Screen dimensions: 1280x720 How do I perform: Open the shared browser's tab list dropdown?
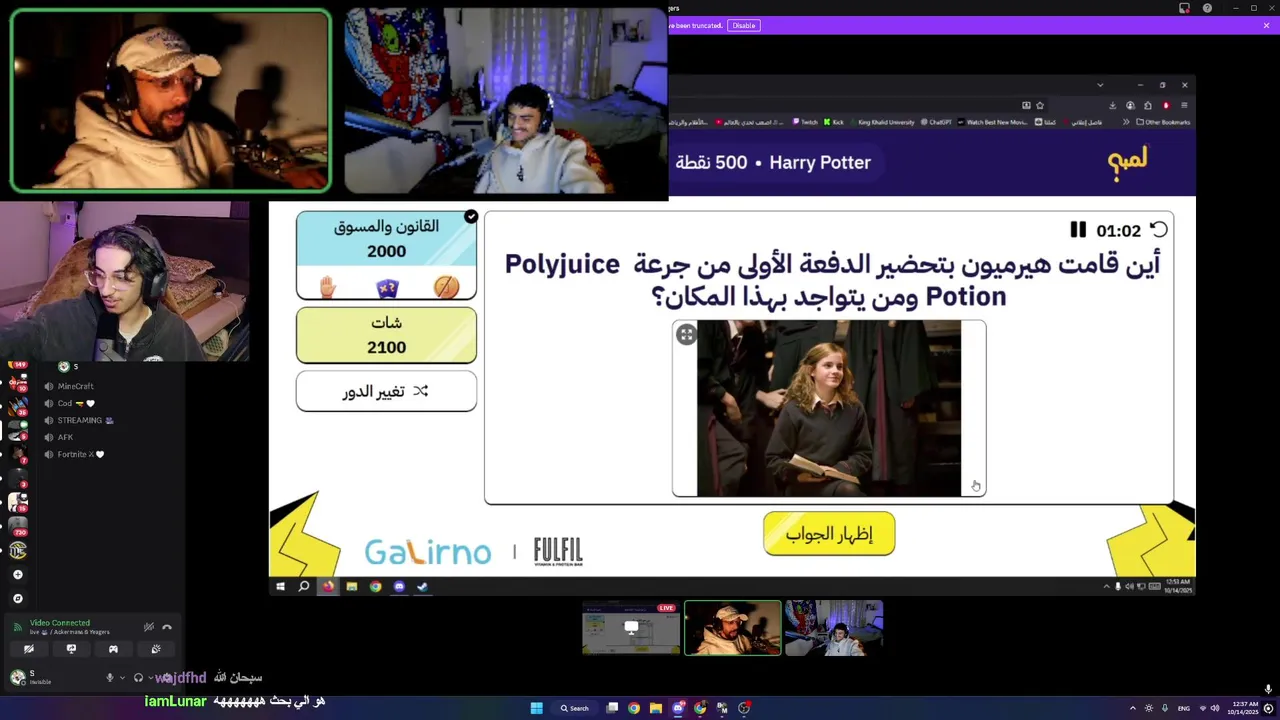pos(1100,85)
